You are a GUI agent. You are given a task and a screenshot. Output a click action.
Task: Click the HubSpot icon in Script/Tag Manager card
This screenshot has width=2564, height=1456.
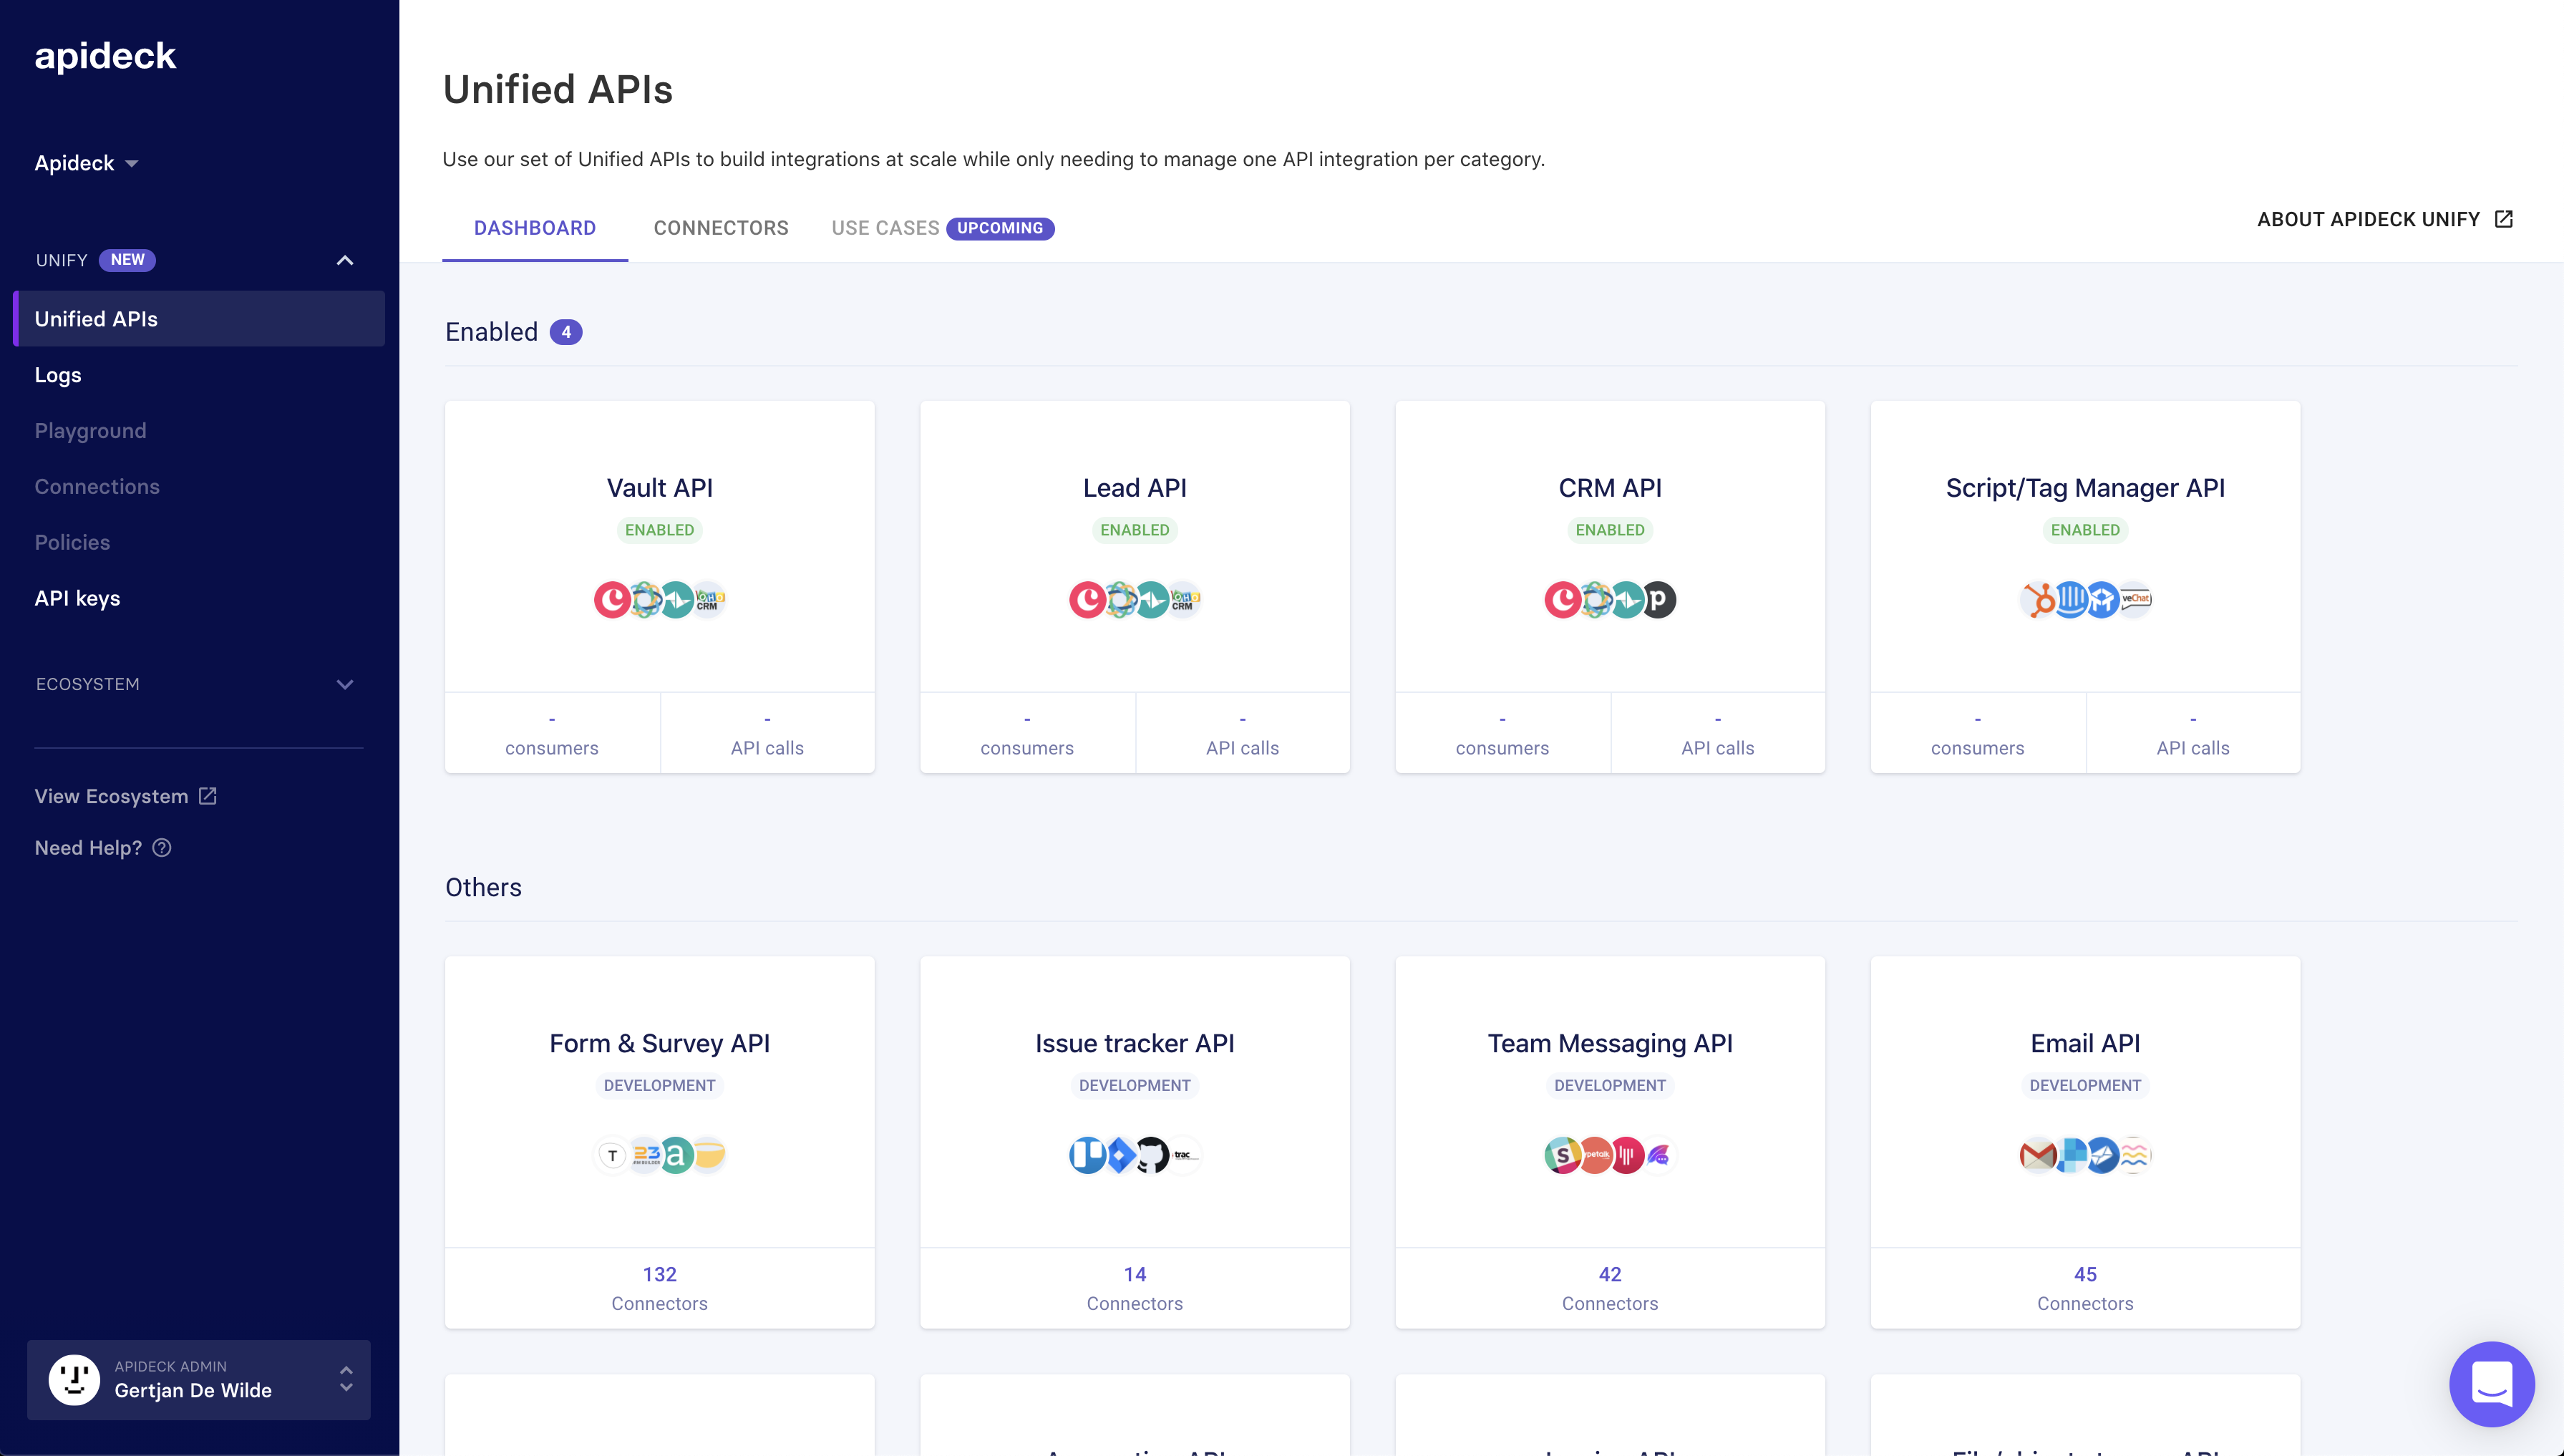2039,600
